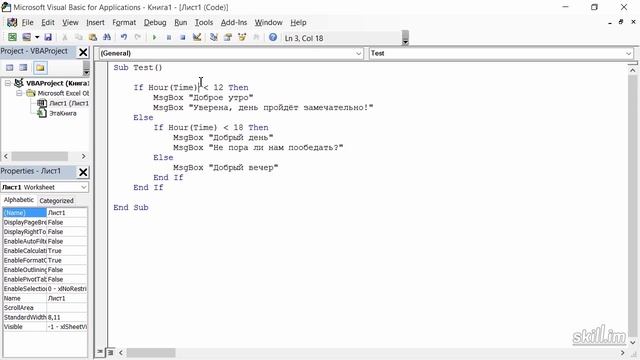Click the empty ScrollArea value field
Image resolution: width=640 pixels, height=360 pixels.
(x=67, y=308)
